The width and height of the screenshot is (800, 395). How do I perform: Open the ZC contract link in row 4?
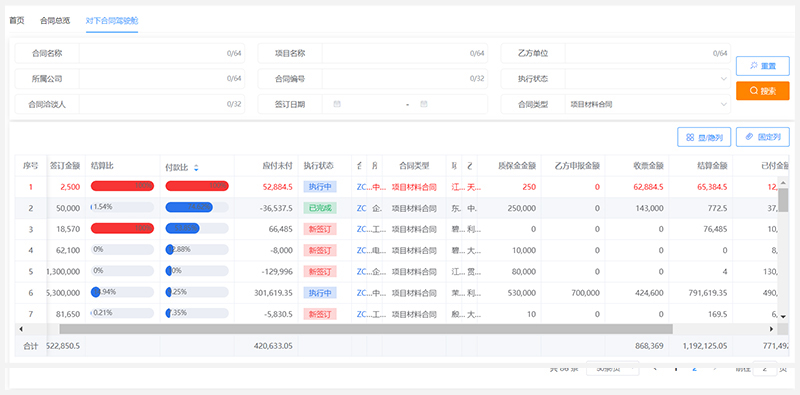pyautogui.click(x=362, y=250)
